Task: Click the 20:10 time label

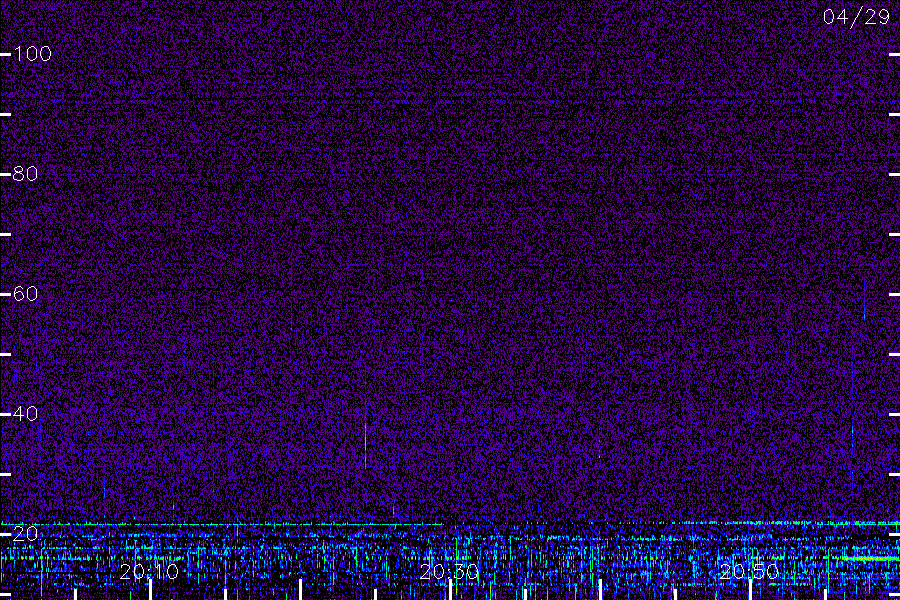Action: tap(149, 572)
